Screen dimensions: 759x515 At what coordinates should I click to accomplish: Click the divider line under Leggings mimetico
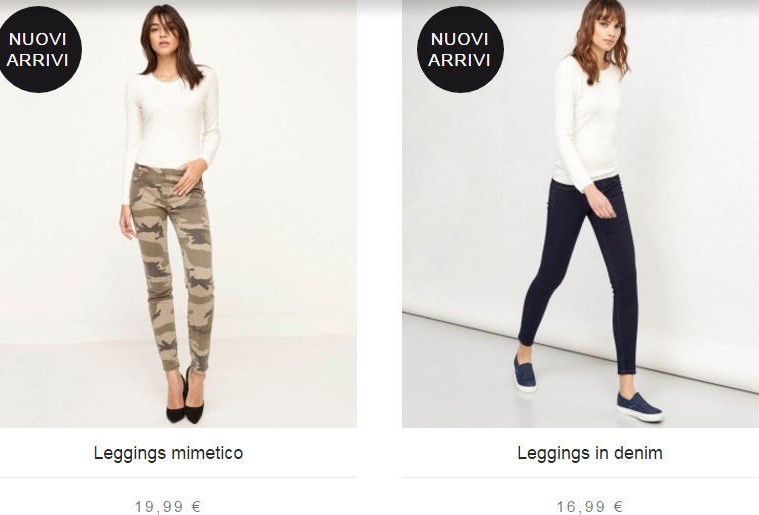click(178, 477)
